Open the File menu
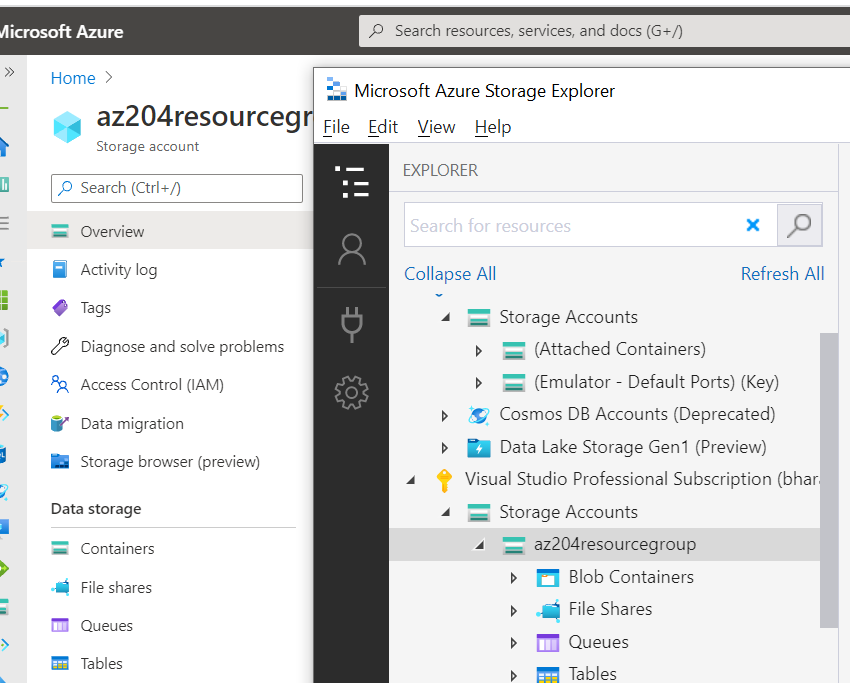This screenshot has height=683, width=850. 336,127
